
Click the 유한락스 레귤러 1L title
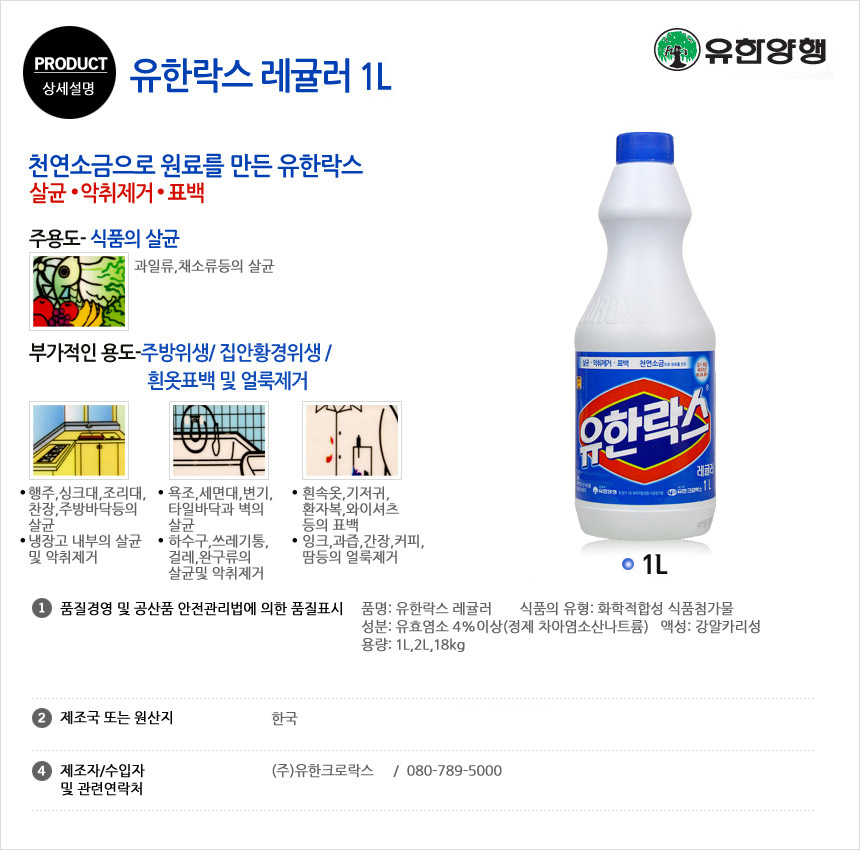tap(261, 76)
